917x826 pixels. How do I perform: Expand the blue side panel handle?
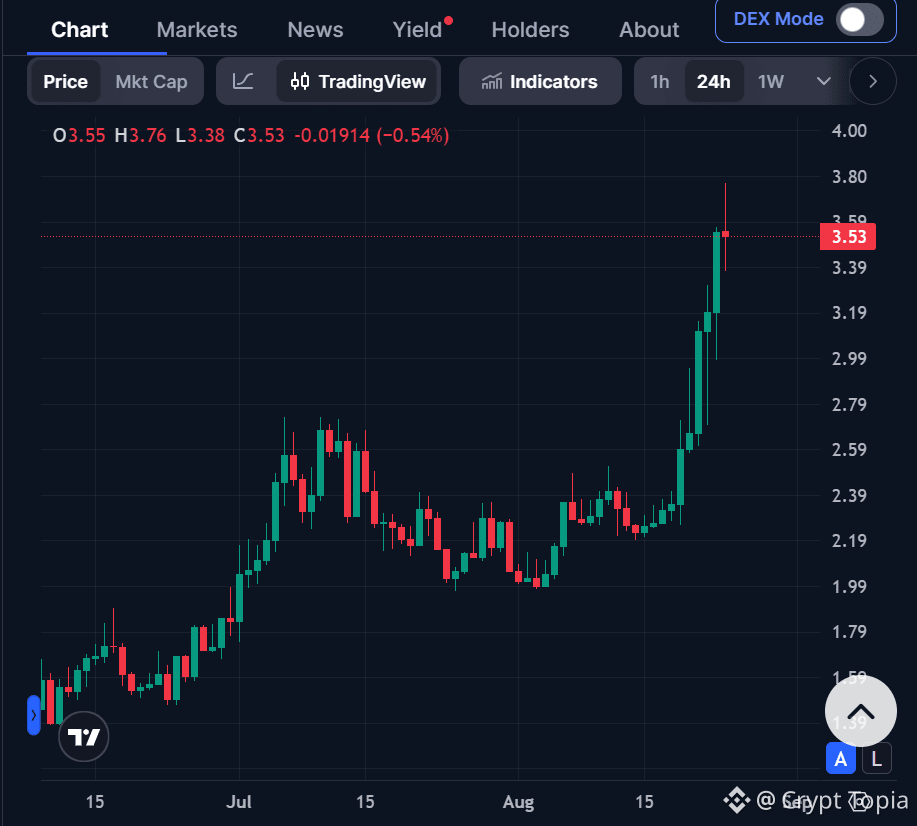34,715
